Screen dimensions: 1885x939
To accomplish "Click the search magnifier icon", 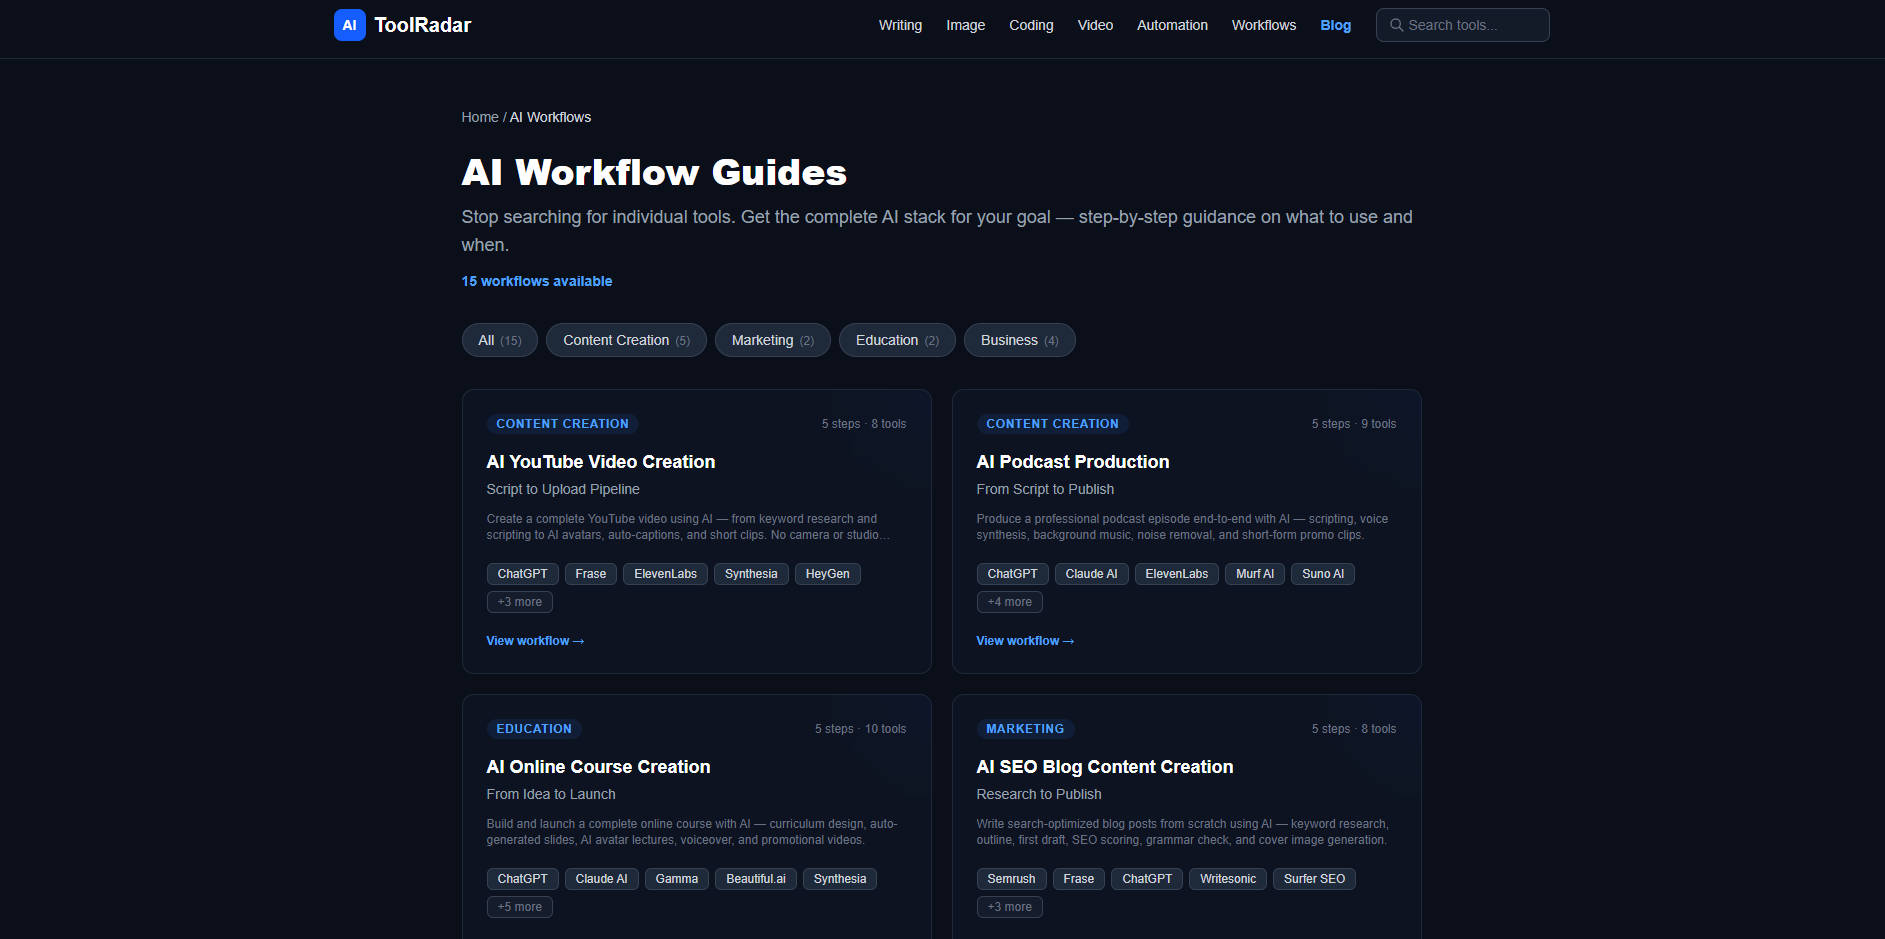I will [1396, 25].
